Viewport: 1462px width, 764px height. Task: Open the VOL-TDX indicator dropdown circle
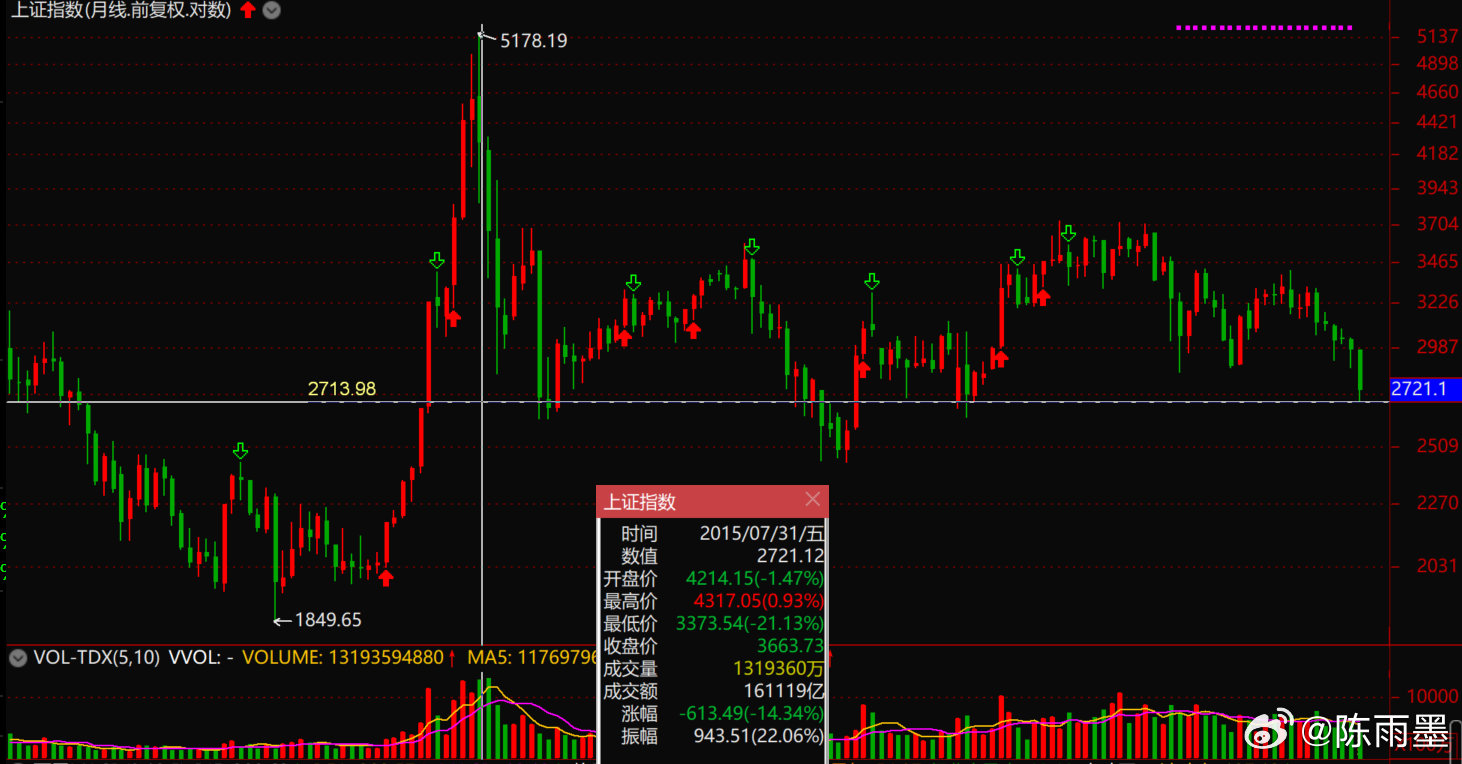tap(17, 658)
